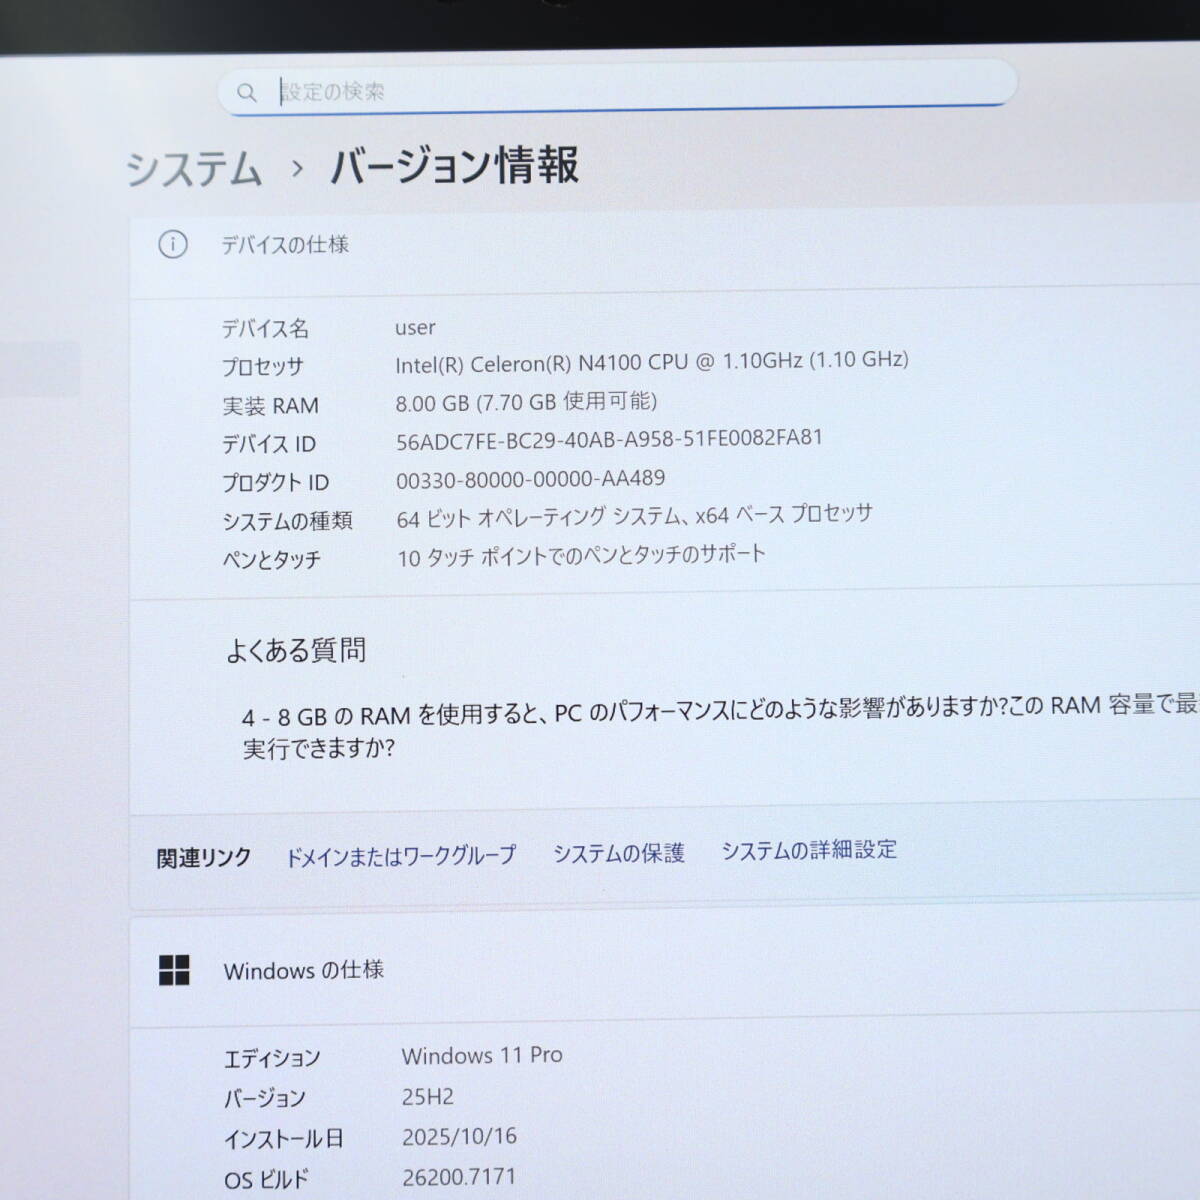Go back to システム breadcrumb
This screenshot has height=1200, width=1200.
pyautogui.click(x=194, y=168)
